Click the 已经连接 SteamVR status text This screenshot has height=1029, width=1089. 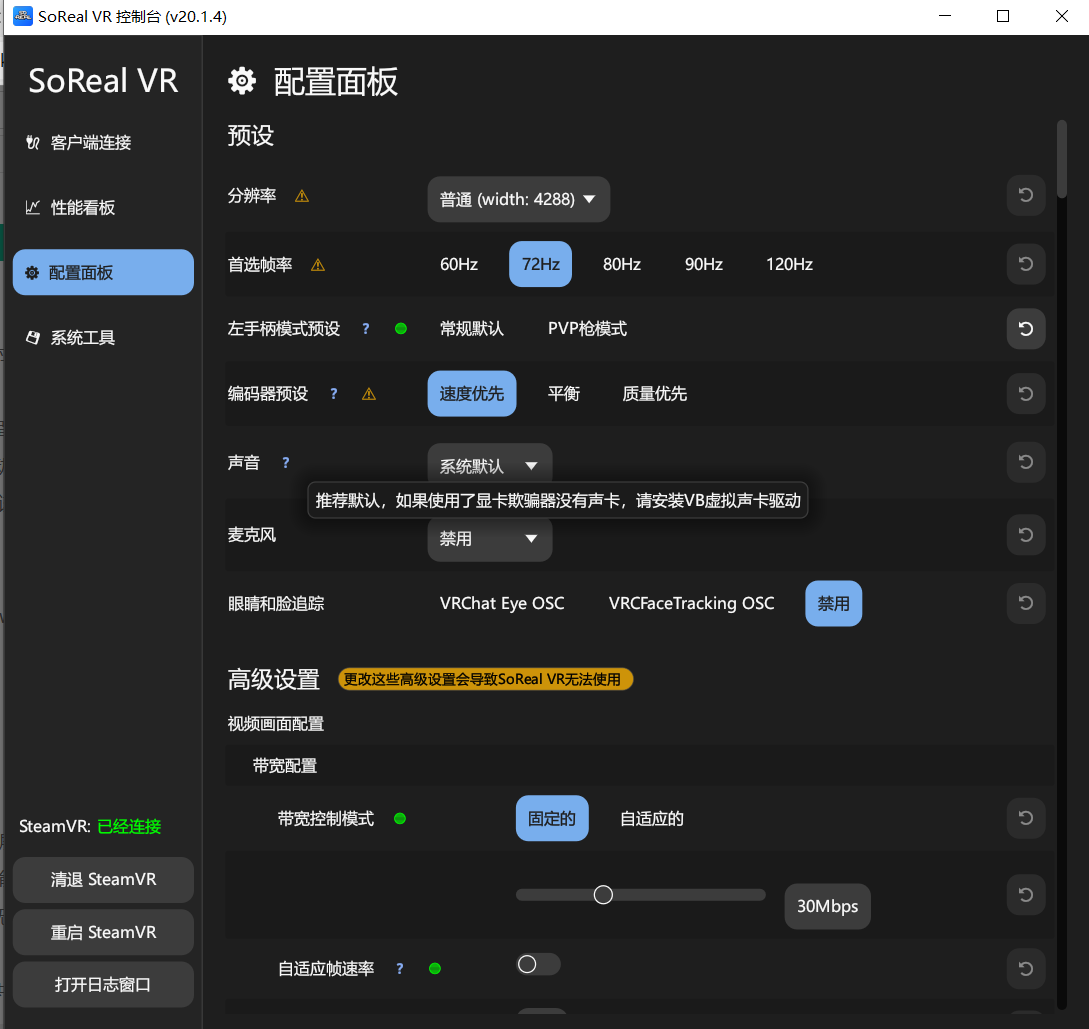click(129, 826)
